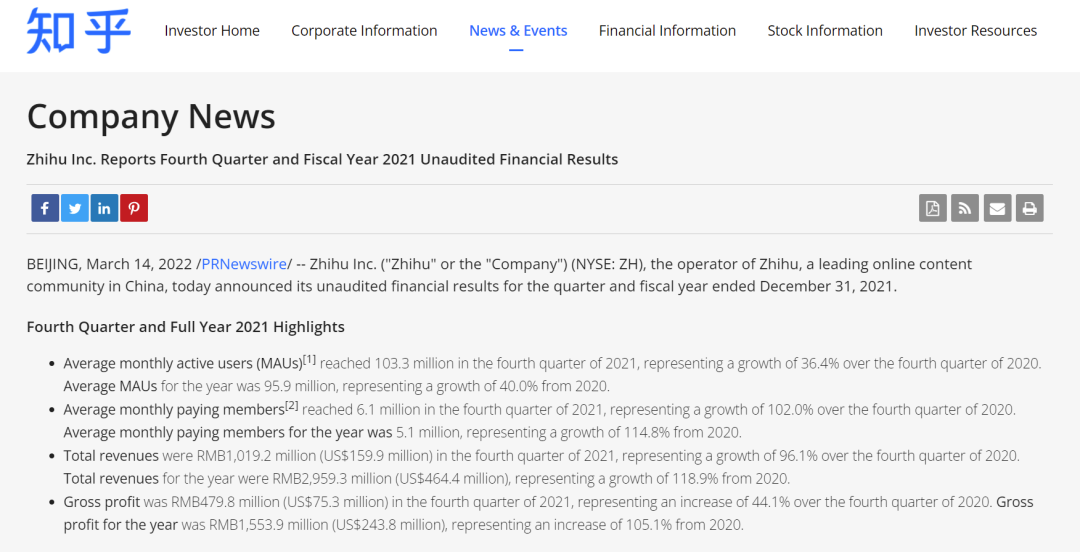Click footnote [2] beside paying members

(x=292, y=405)
